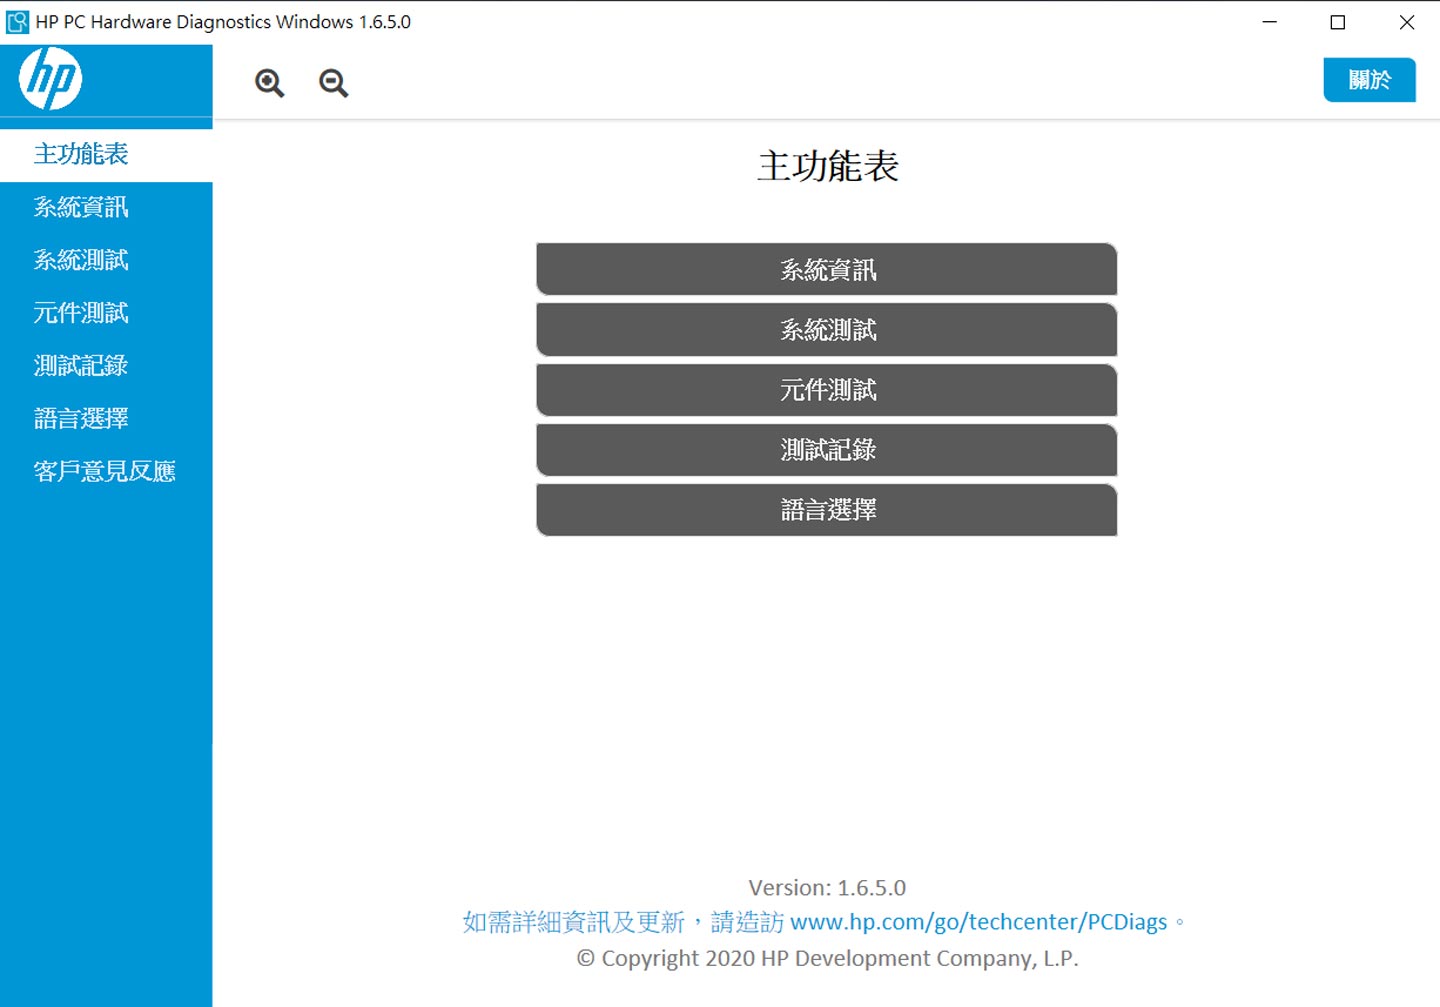Click the HP Diagnostics icon in title bar
1440x1007 pixels.
16,21
